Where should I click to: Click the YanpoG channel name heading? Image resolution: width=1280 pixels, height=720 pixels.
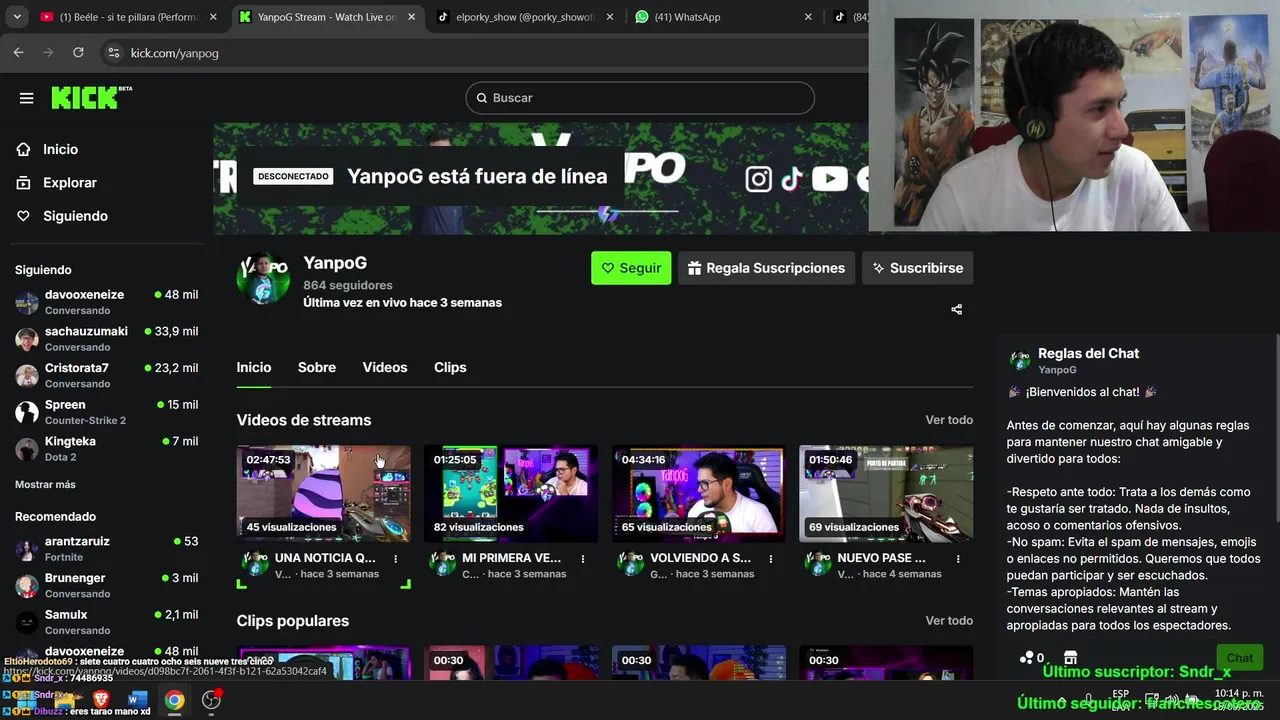pos(335,263)
